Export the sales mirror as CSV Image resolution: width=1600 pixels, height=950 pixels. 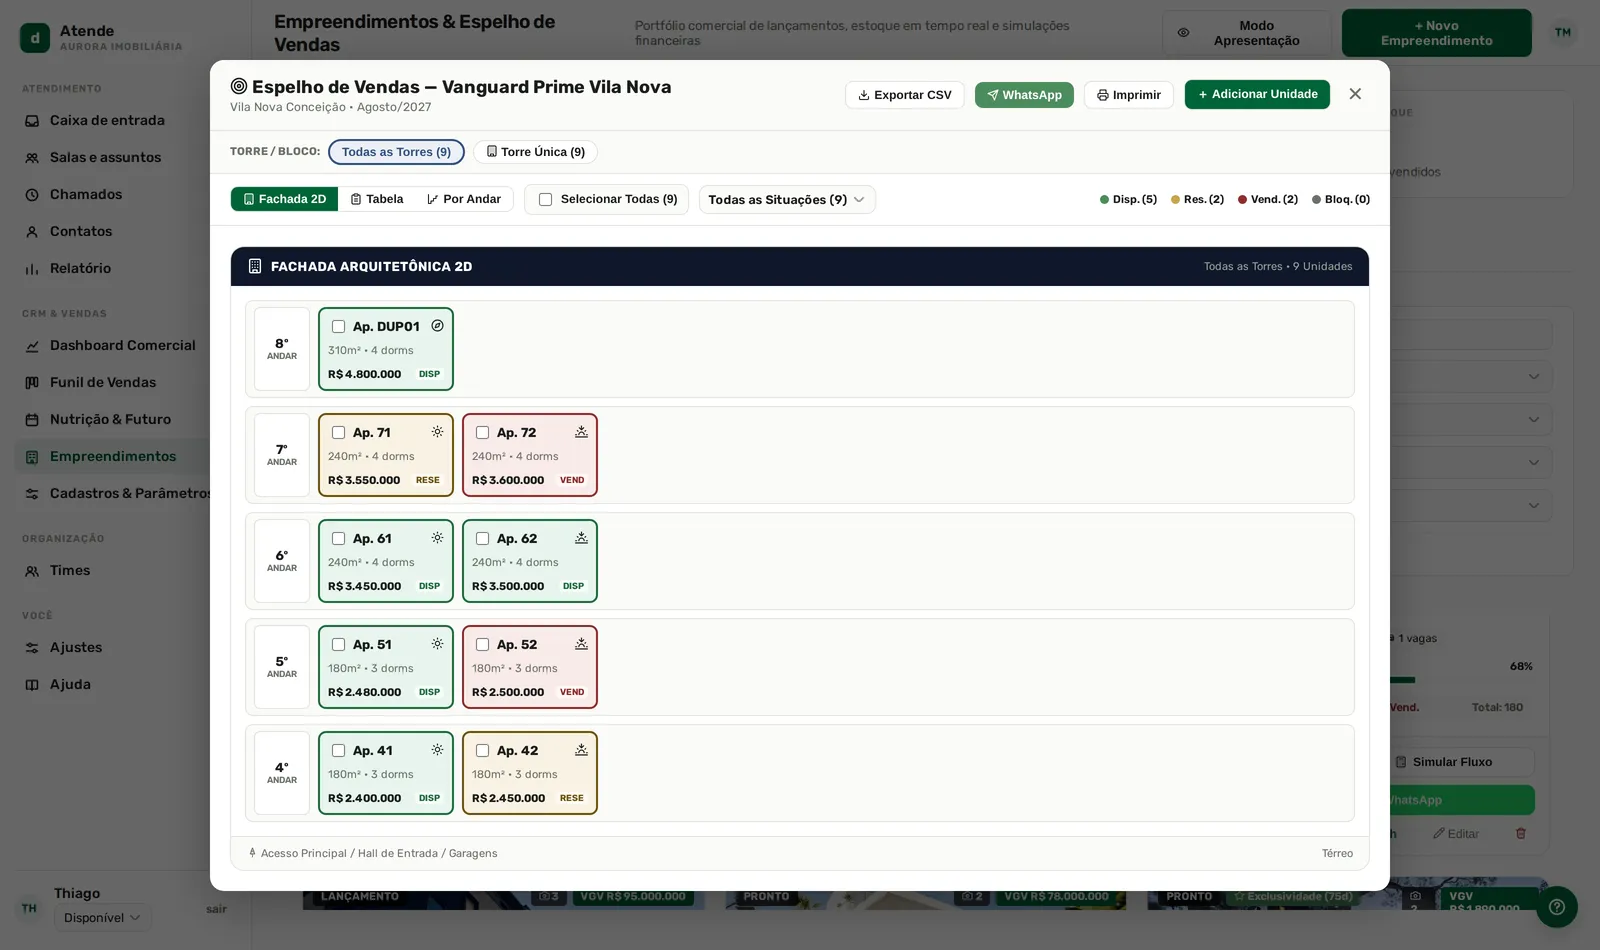(905, 95)
